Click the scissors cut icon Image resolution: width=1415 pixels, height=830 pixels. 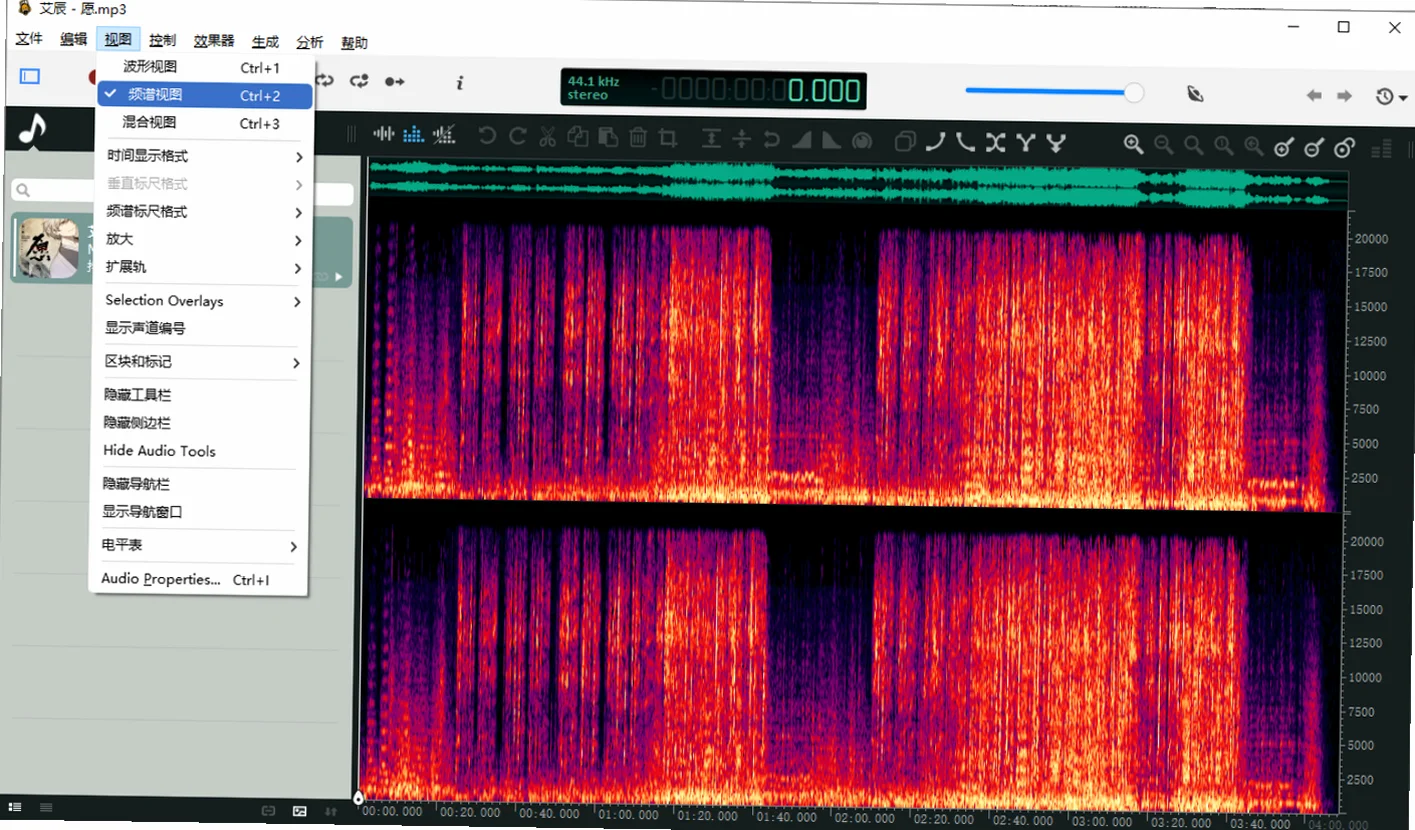tap(548, 136)
